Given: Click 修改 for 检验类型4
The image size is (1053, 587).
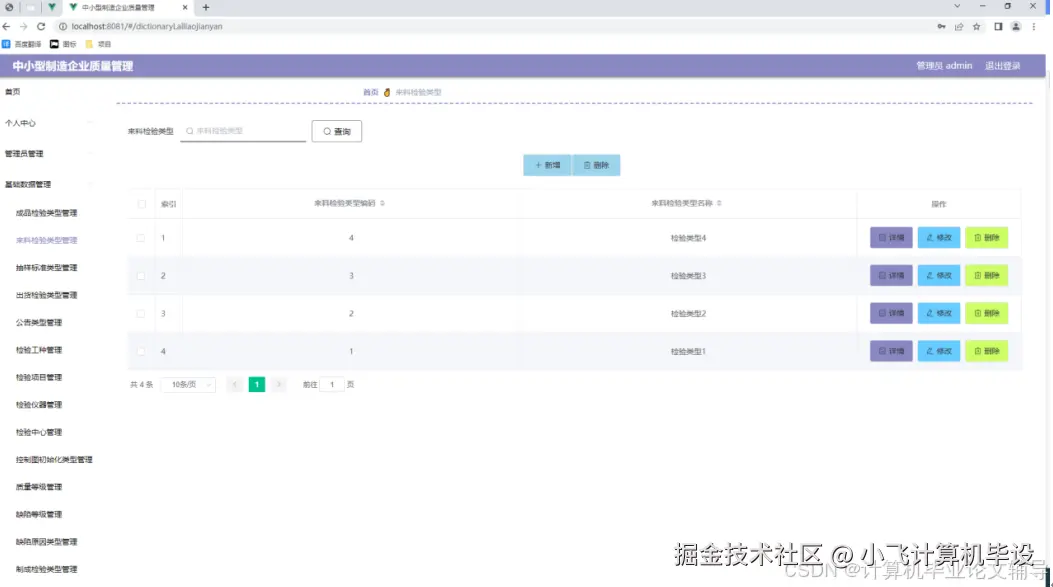Looking at the screenshot, I should tap(939, 238).
